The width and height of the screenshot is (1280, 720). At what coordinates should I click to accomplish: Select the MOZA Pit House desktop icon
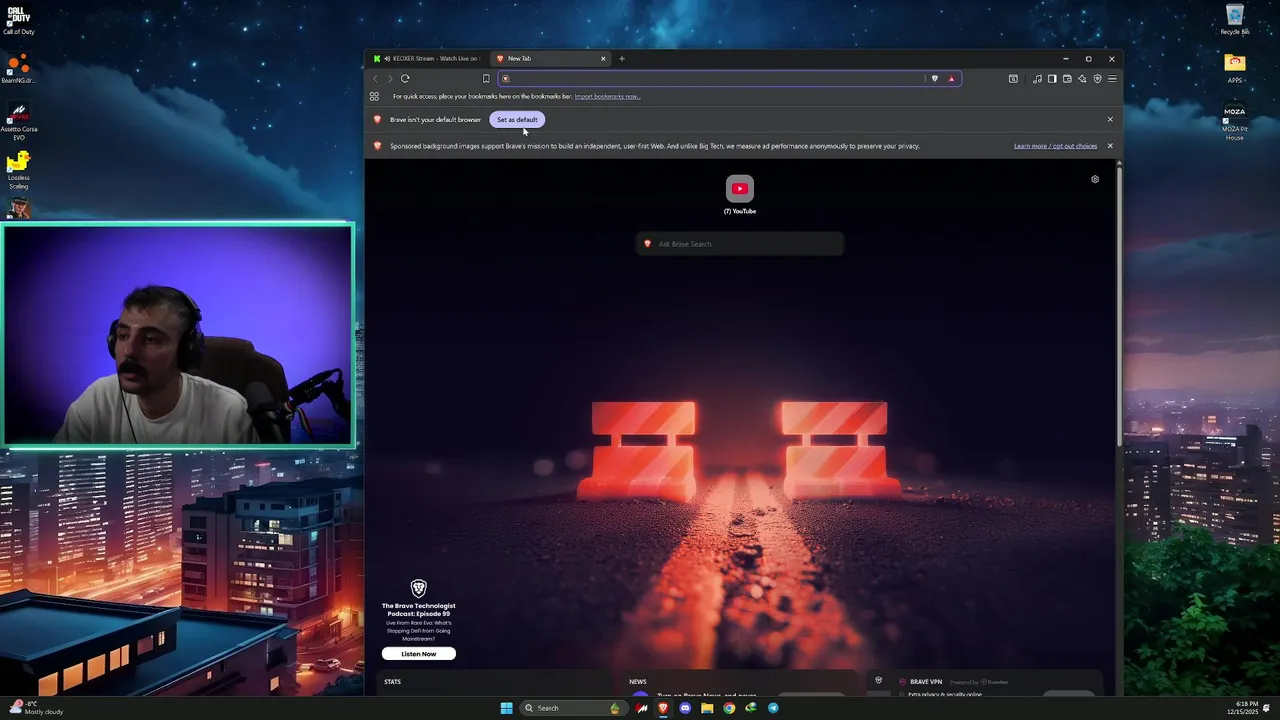click(x=1235, y=122)
